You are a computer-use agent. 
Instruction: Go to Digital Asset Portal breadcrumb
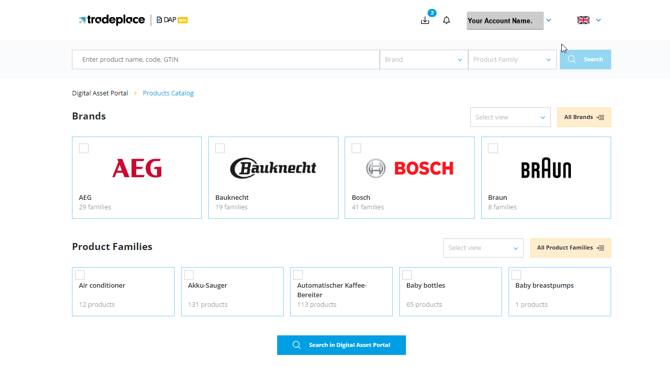tap(100, 93)
